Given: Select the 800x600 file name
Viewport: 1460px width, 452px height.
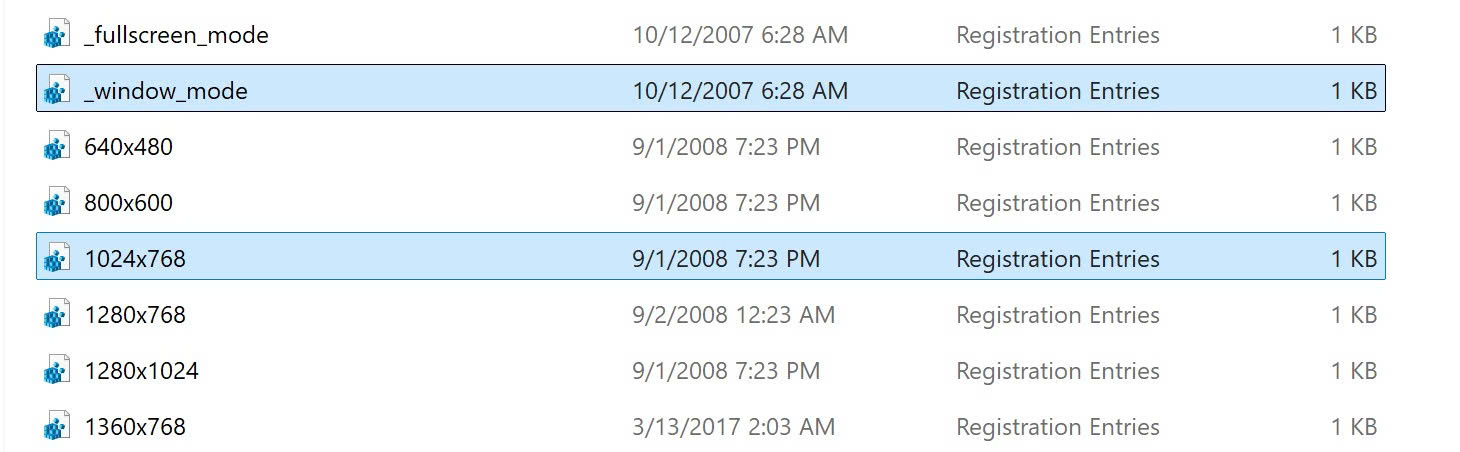Looking at the screenshot, I should point(129,203).
